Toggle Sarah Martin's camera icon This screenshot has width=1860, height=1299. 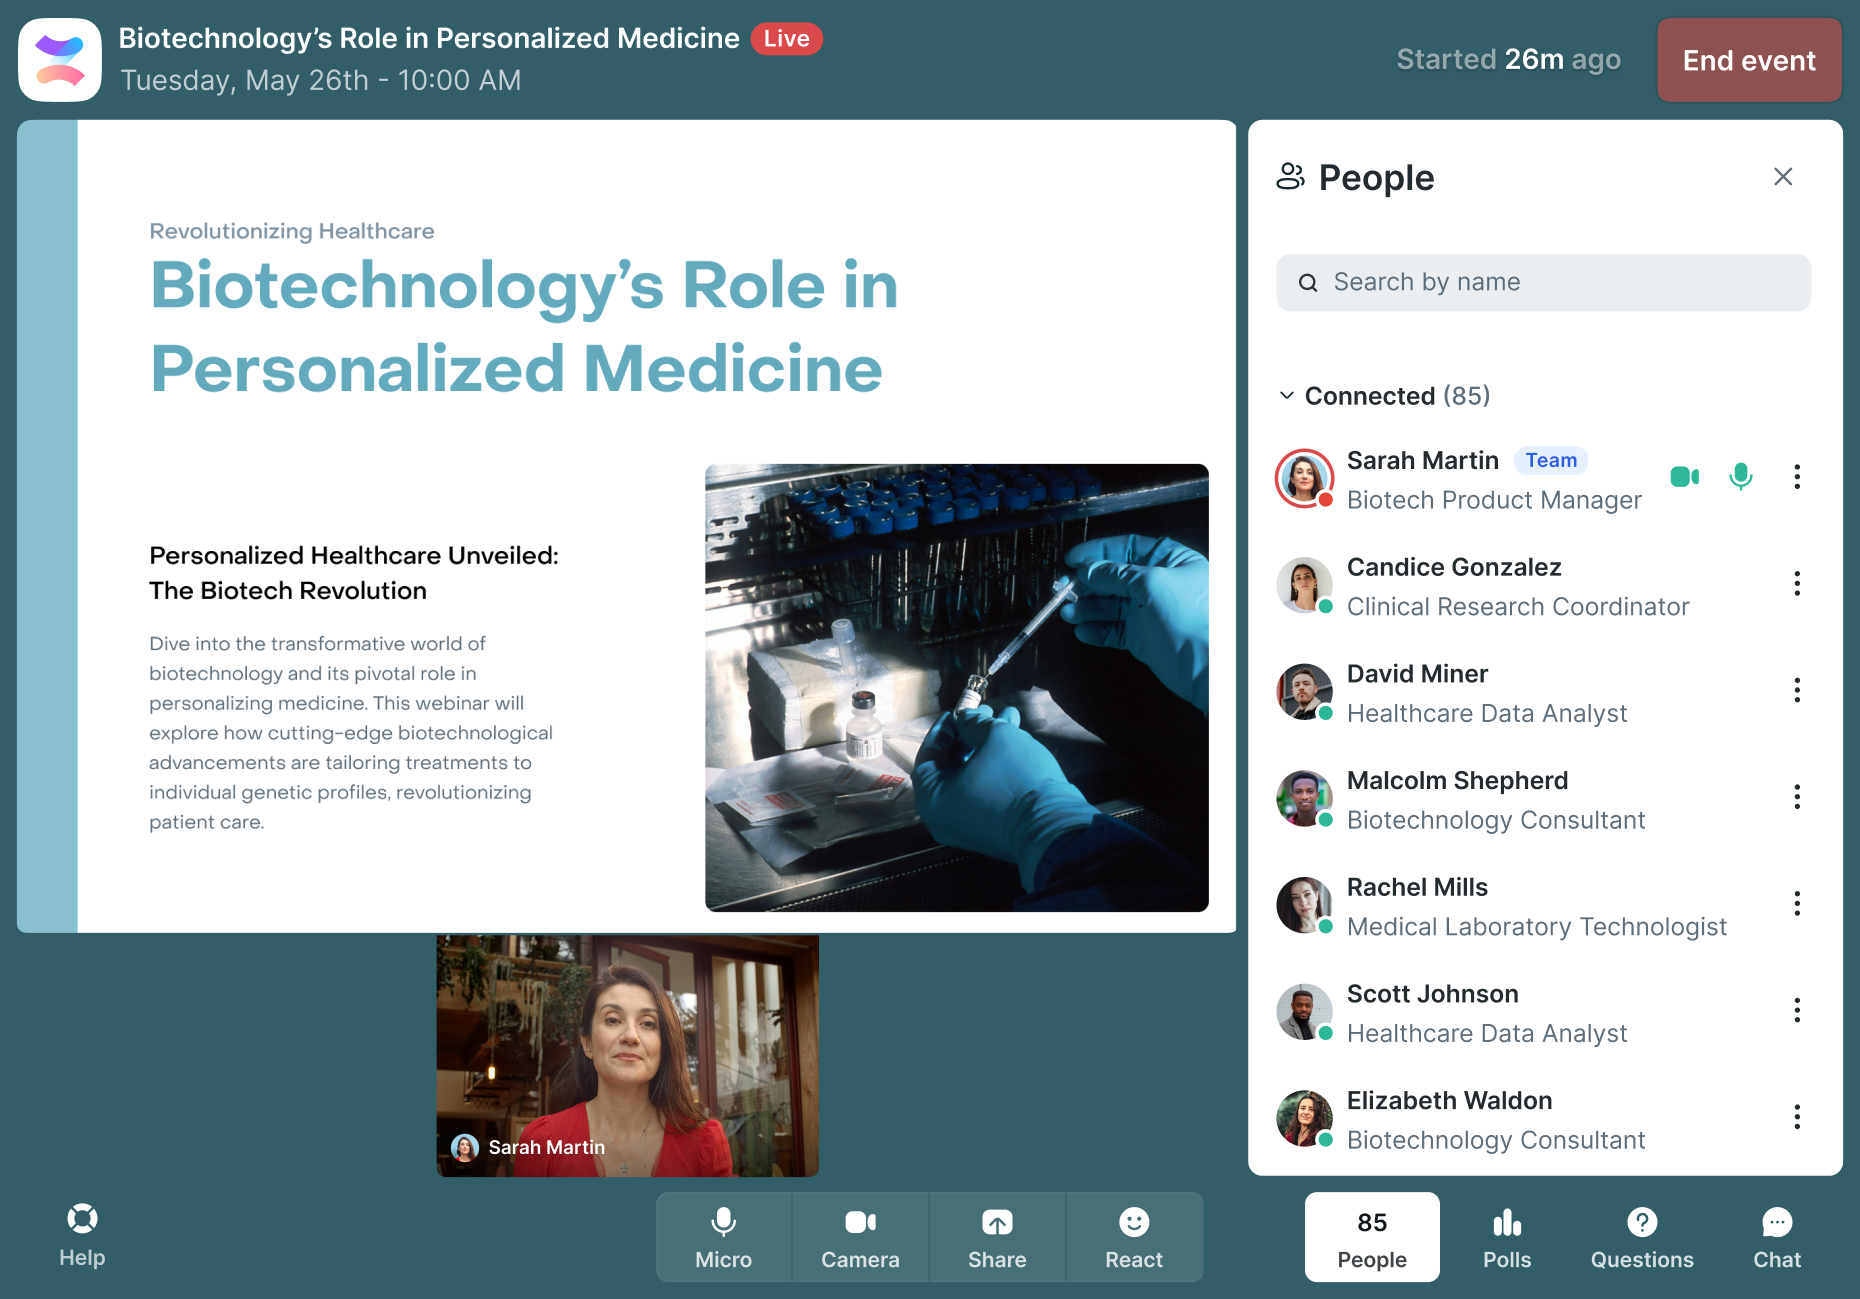[x=1685, y=477]
